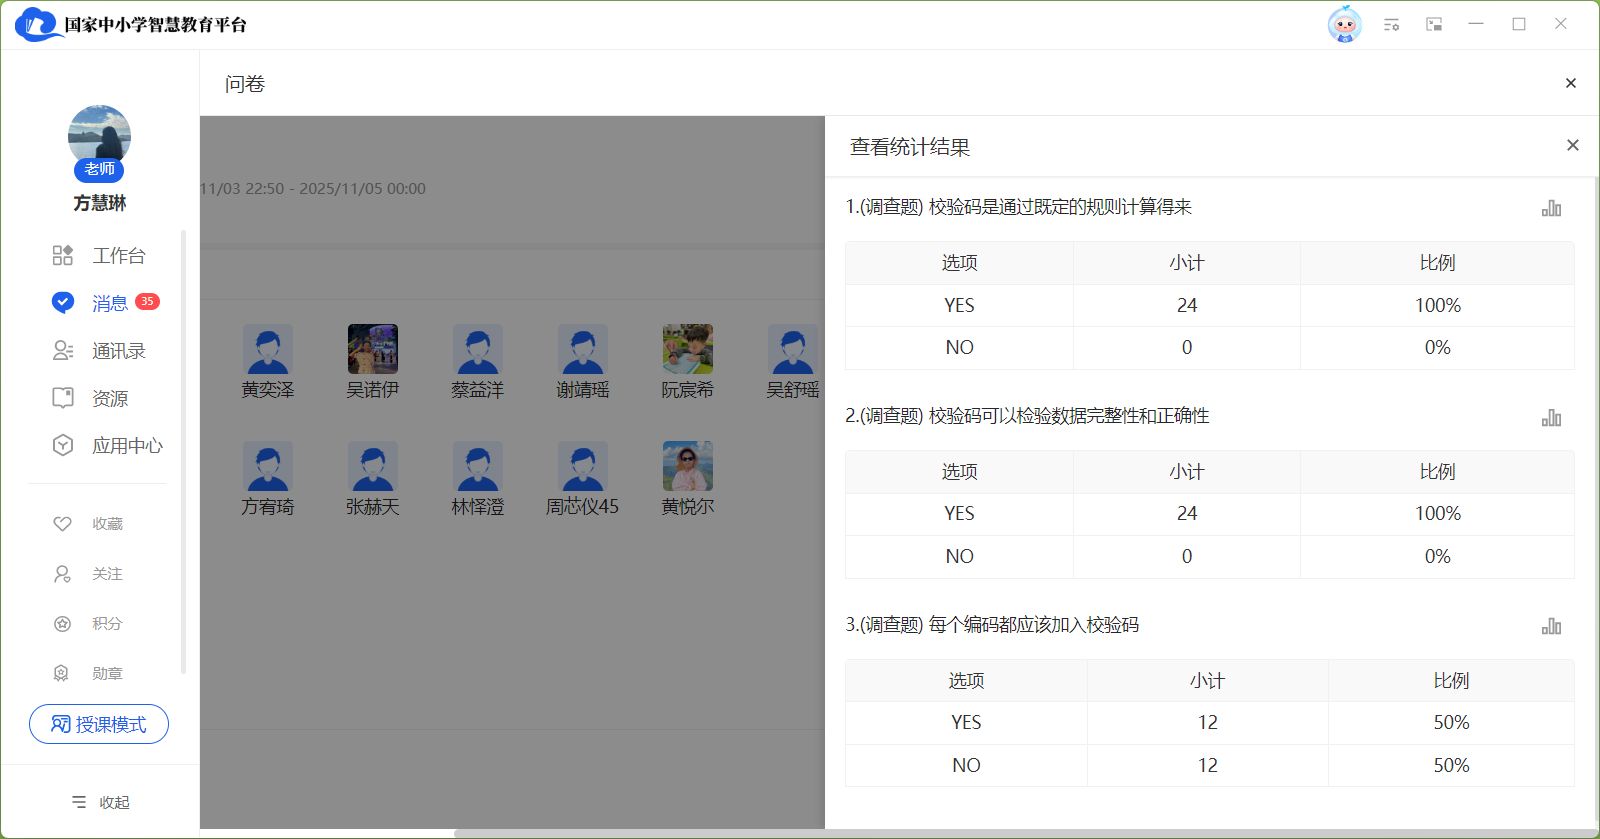Open 消息 with 35 unread messages
Image resolution: width=1600 pixels, height=839 pixels.
click(x=110, y=303)
